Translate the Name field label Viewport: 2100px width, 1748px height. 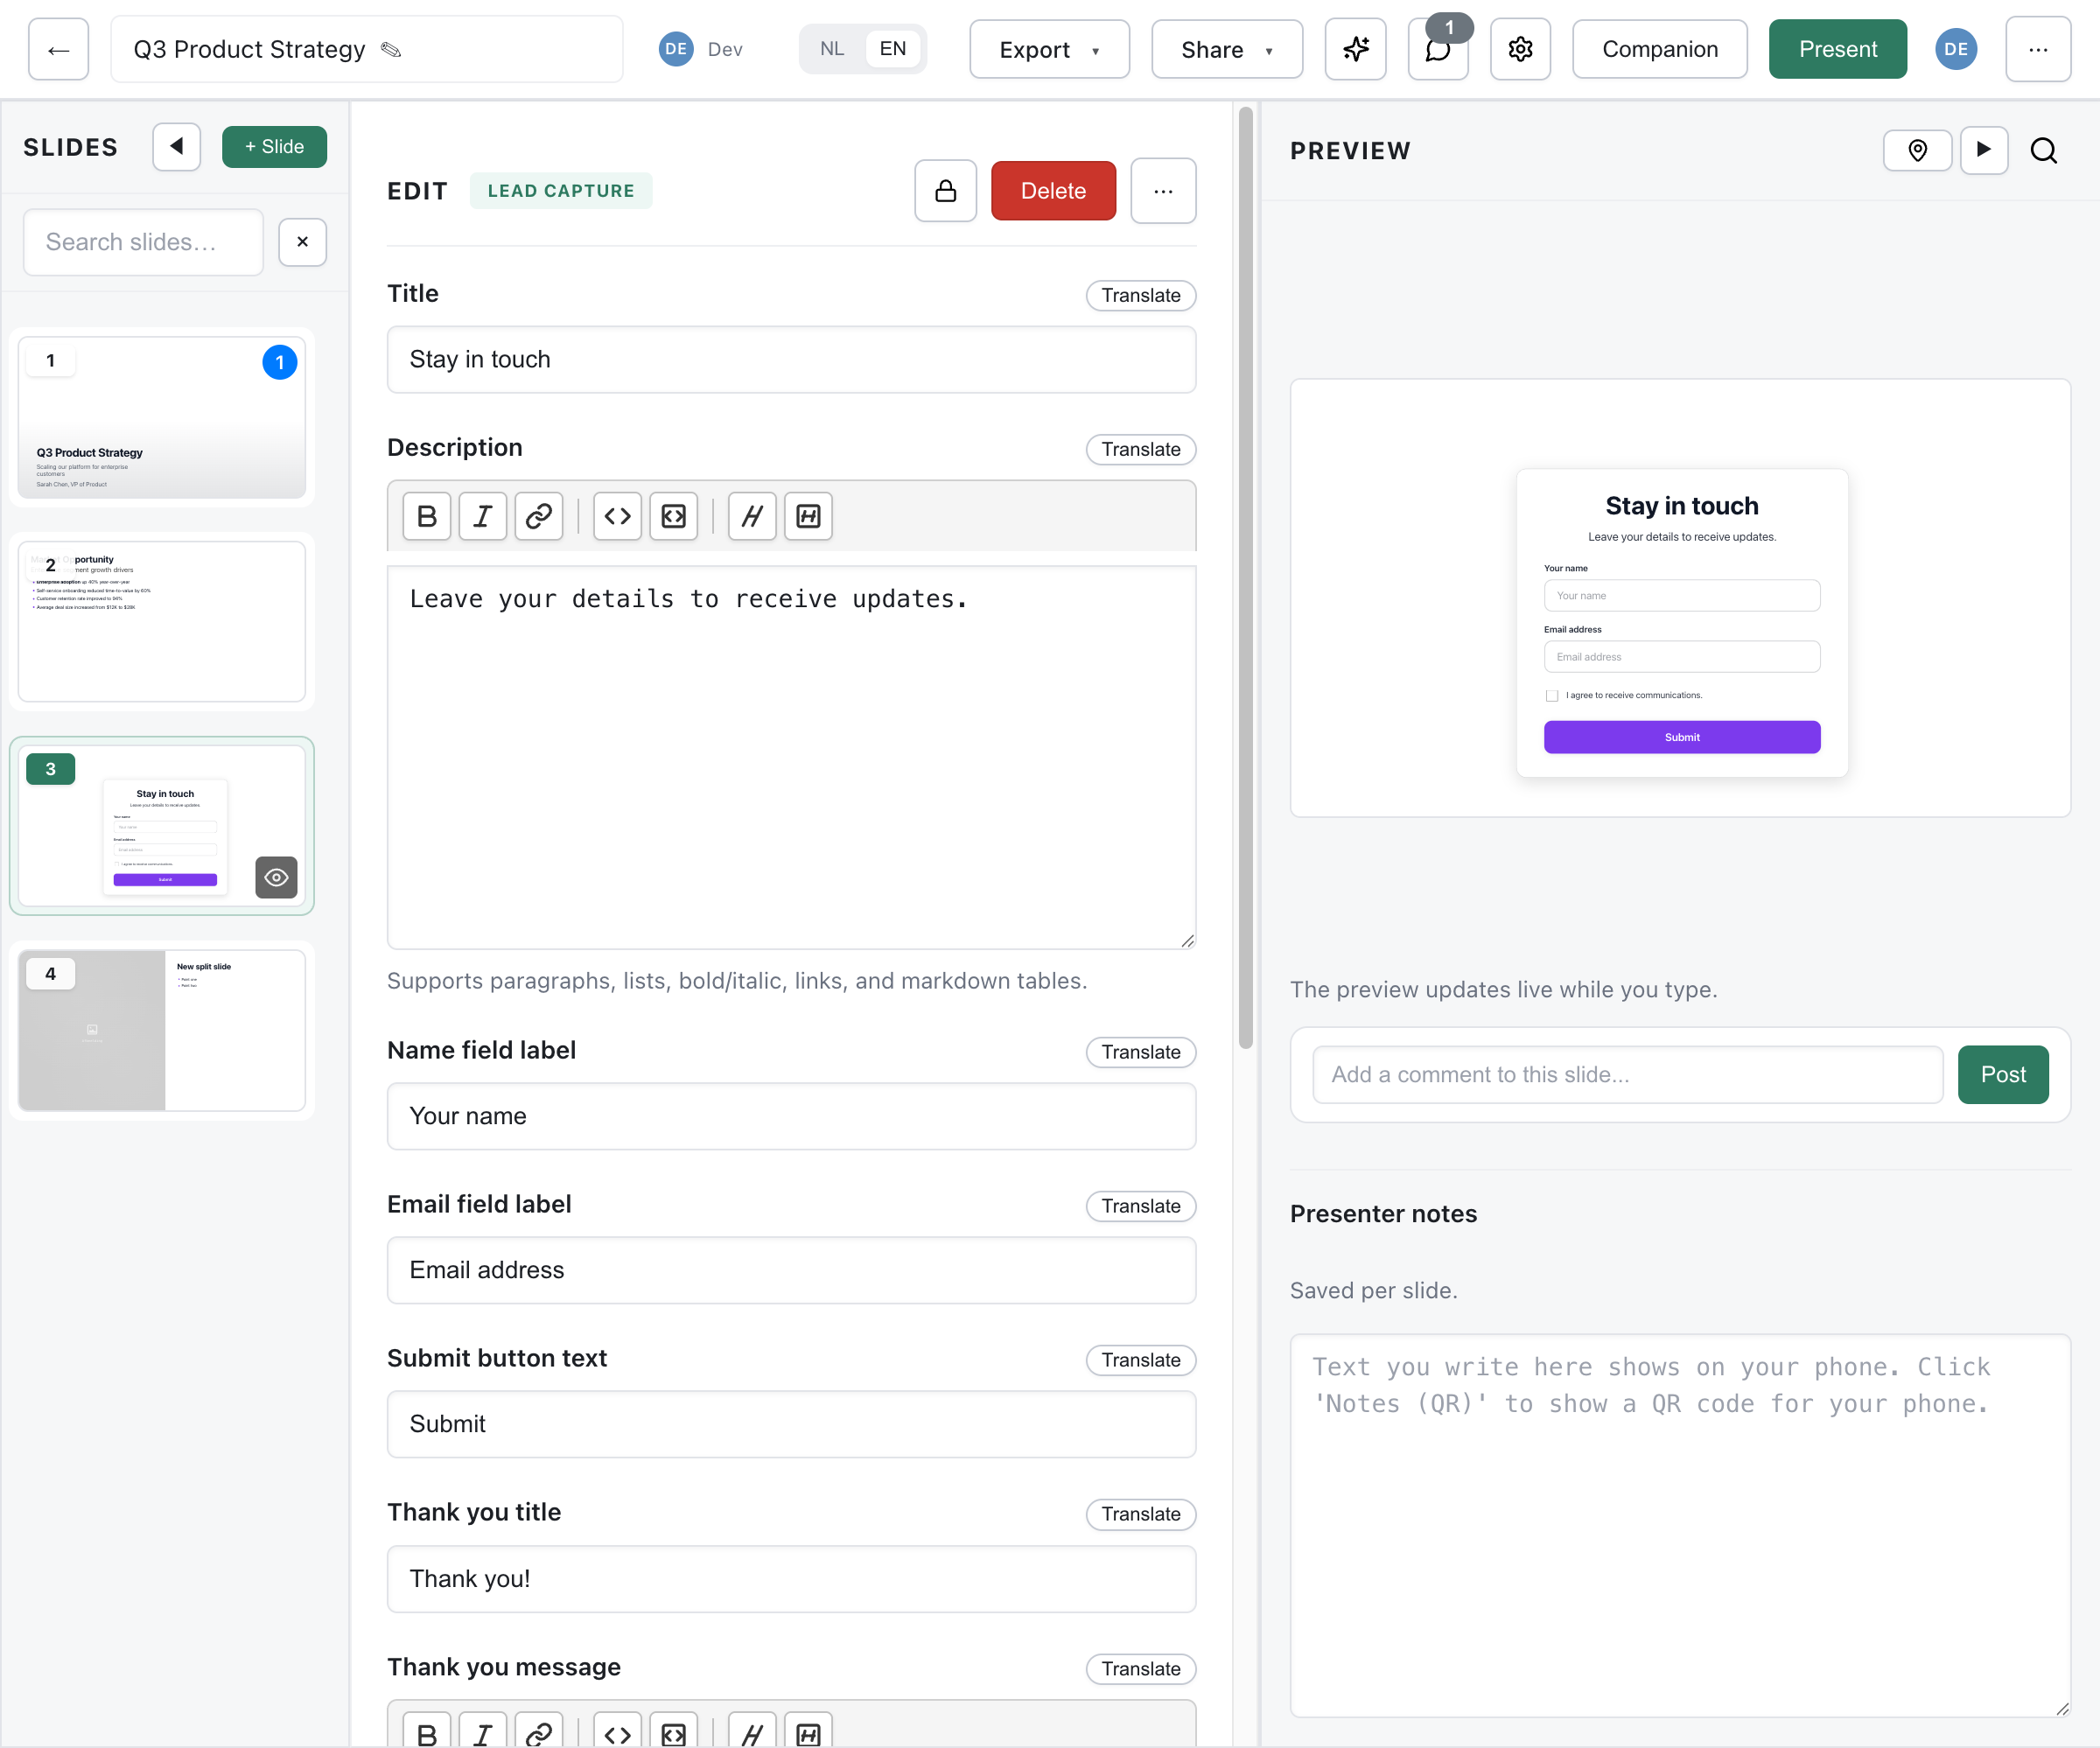pyautogui.click(x=1140, y=1052)
